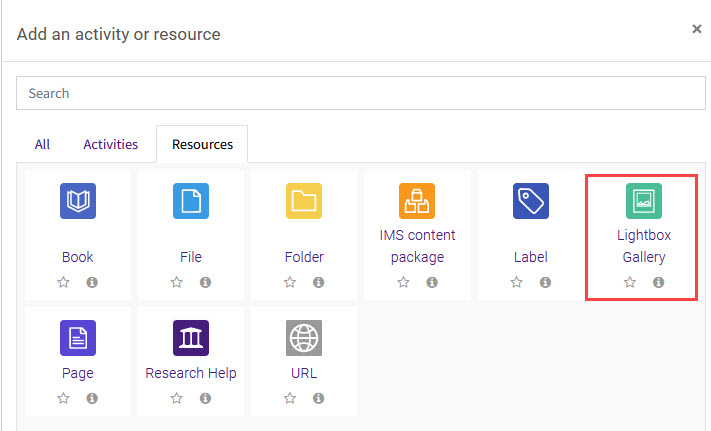Open the Lightbox Gallery text link
Image resolution: width=711 pixels, height=431 pixels.
644,246
